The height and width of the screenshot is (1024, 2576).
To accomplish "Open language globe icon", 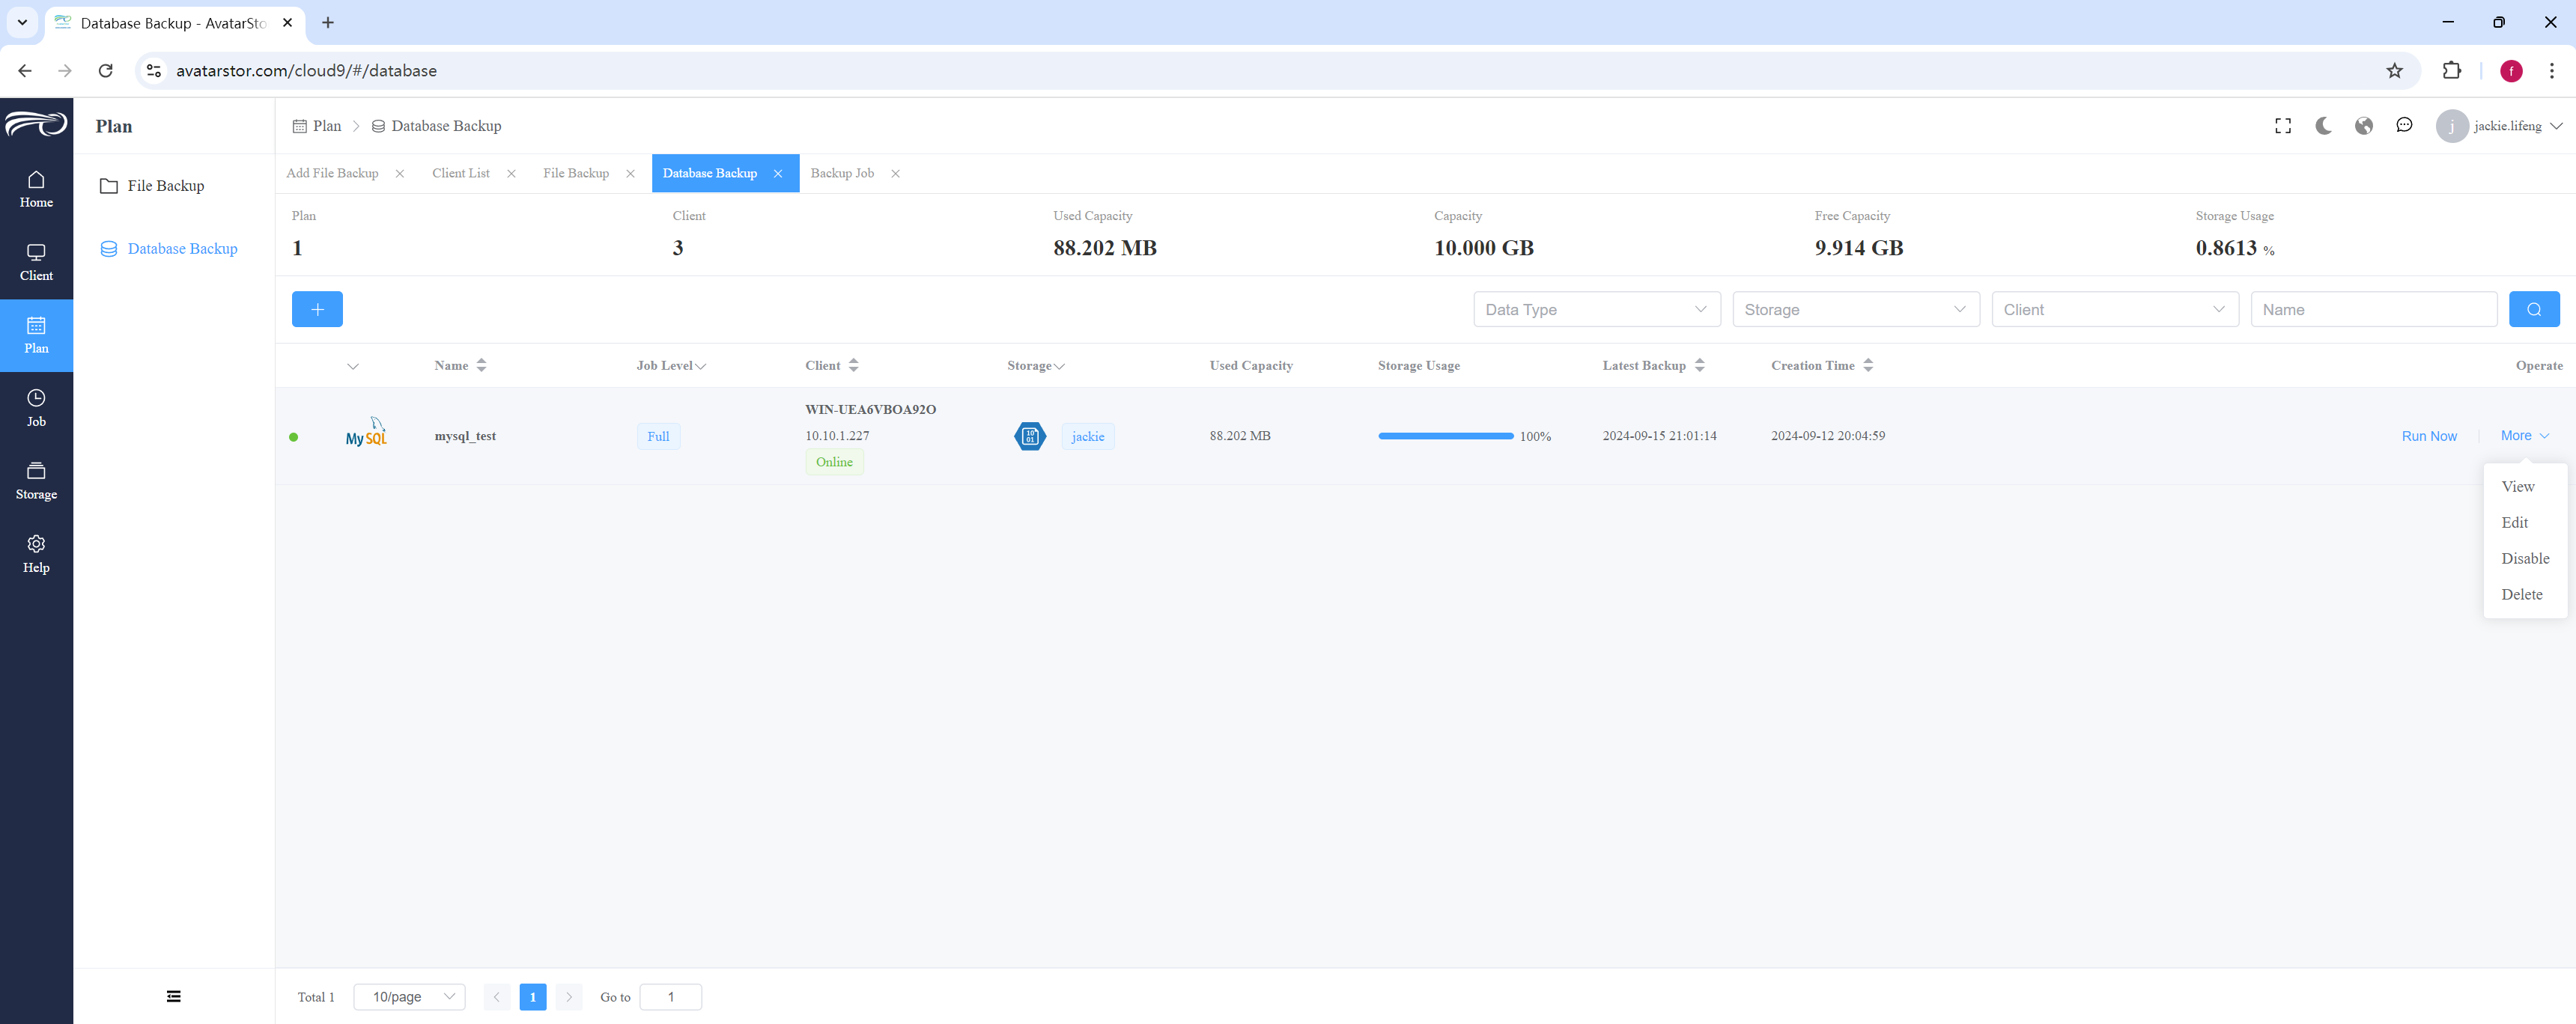I will click(x=2364, y=126).
